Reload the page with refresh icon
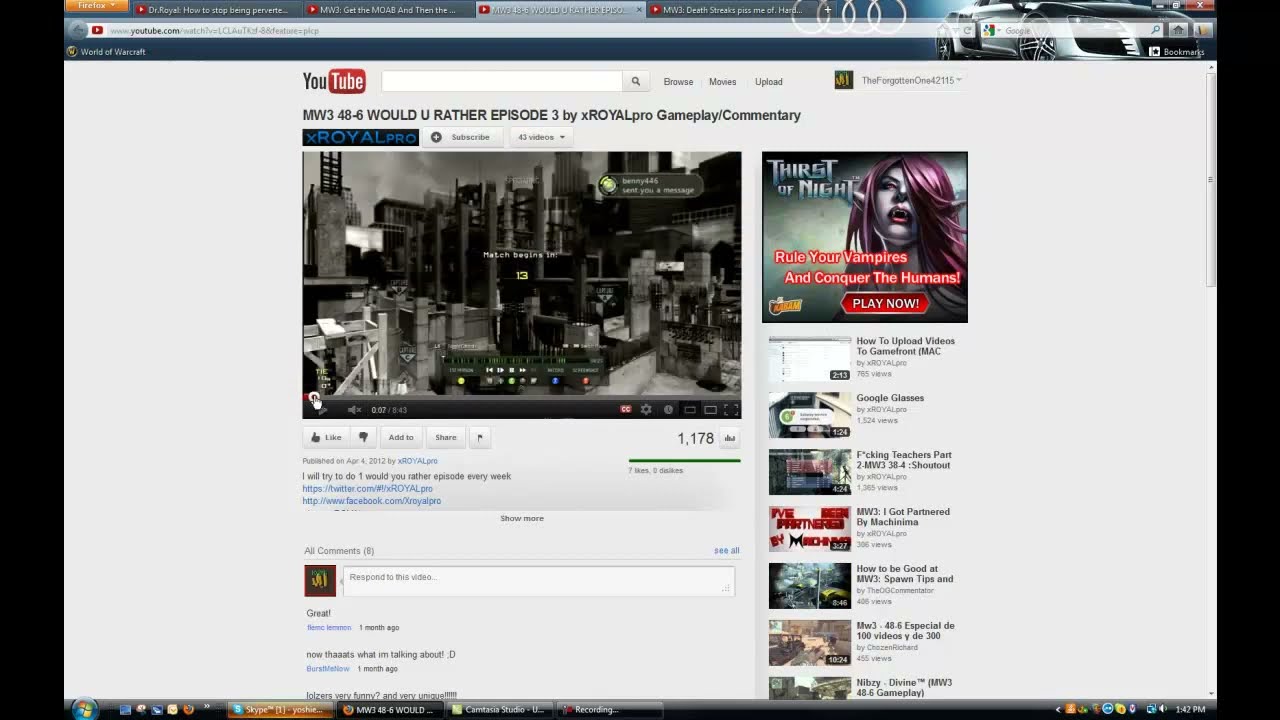 tap(968, 31)
